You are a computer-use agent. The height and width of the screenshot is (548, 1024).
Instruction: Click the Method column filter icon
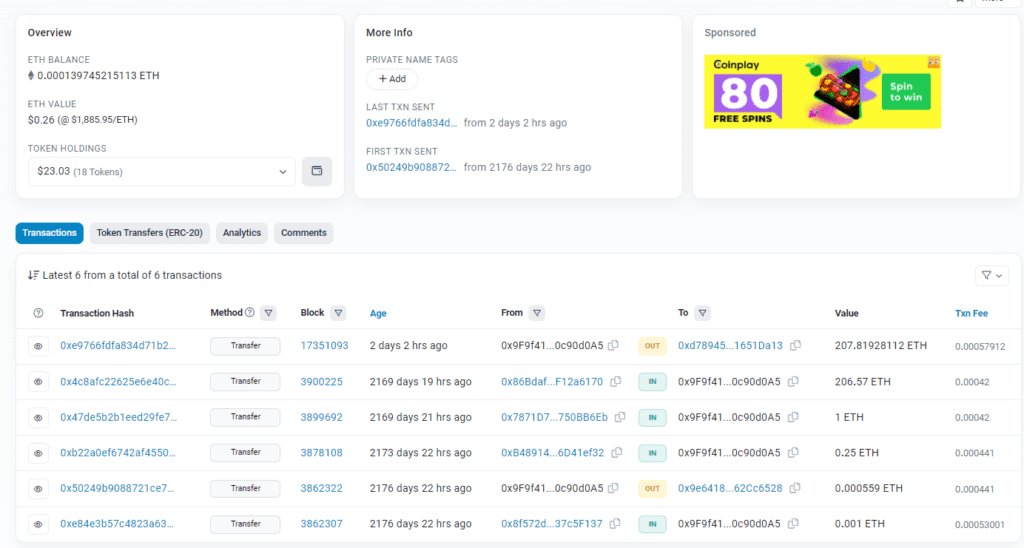[x=268, y=313]
